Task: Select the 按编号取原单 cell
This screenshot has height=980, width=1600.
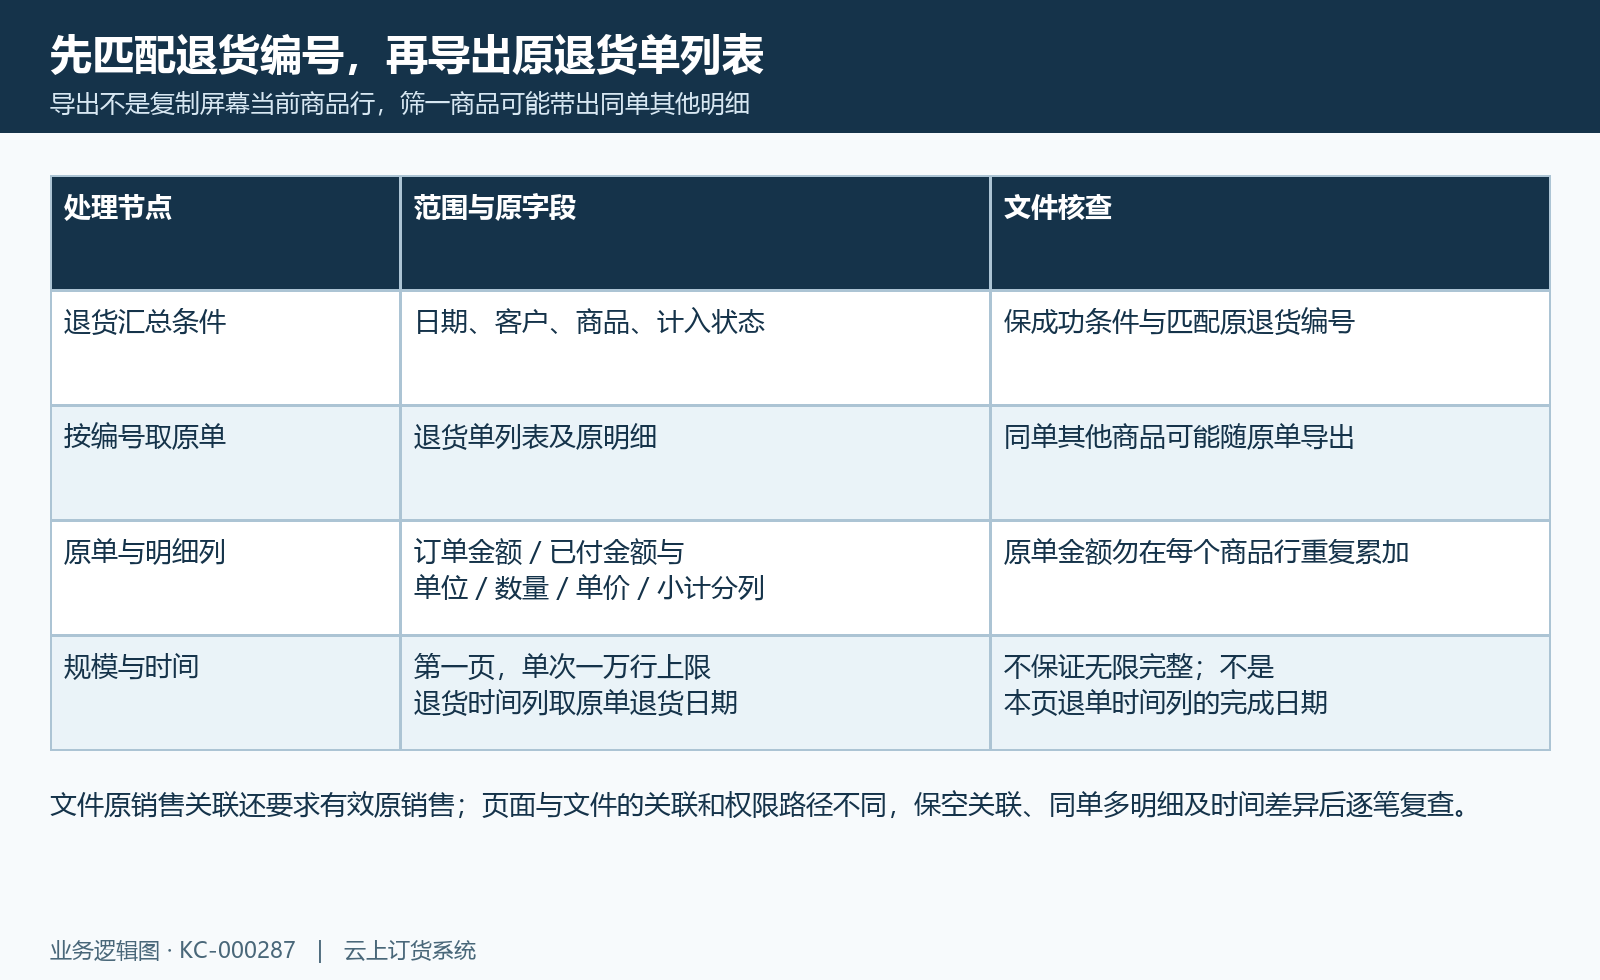Action: [225, 463]
